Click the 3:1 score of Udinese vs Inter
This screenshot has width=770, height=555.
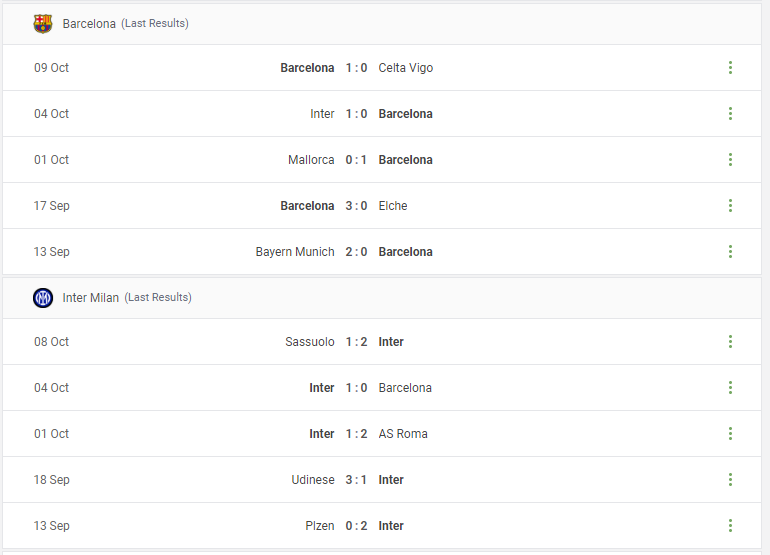[x=356, y=480]
